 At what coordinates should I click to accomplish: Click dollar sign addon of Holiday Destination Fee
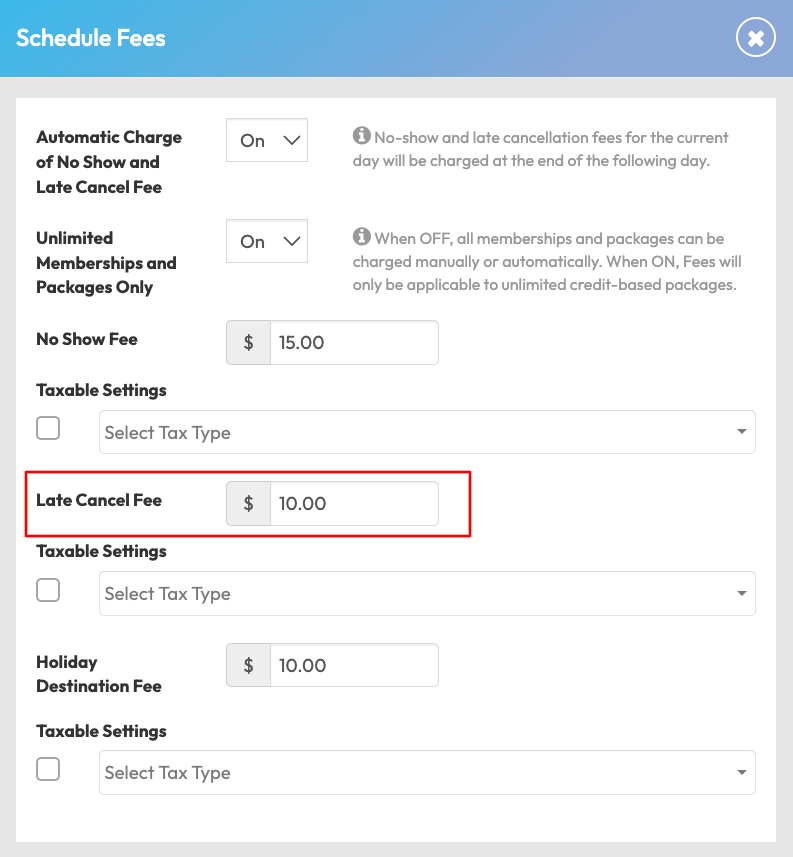249,665
